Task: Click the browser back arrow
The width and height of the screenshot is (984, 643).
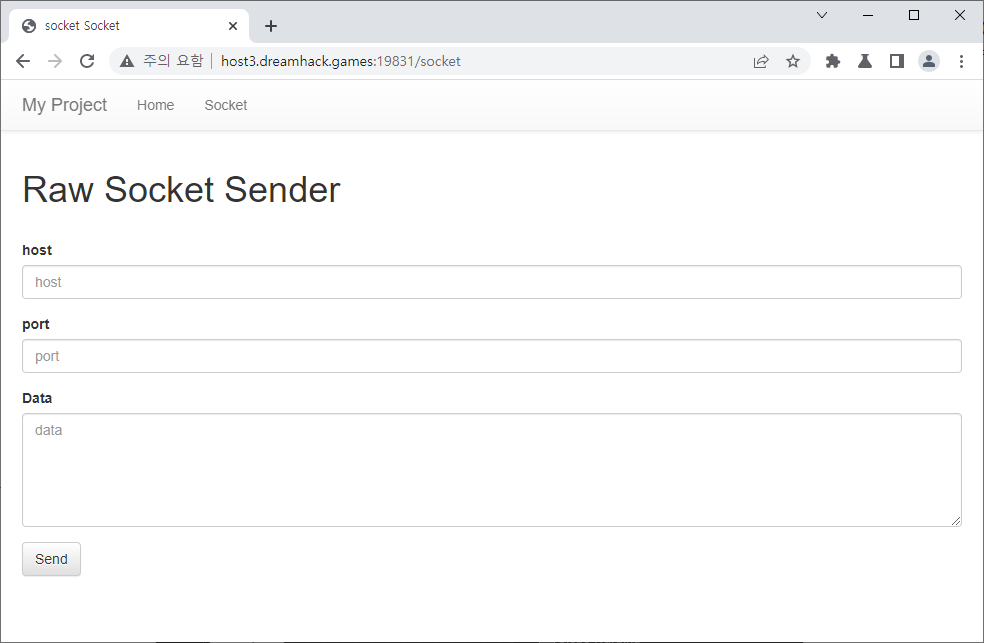Action: (23, 61)
